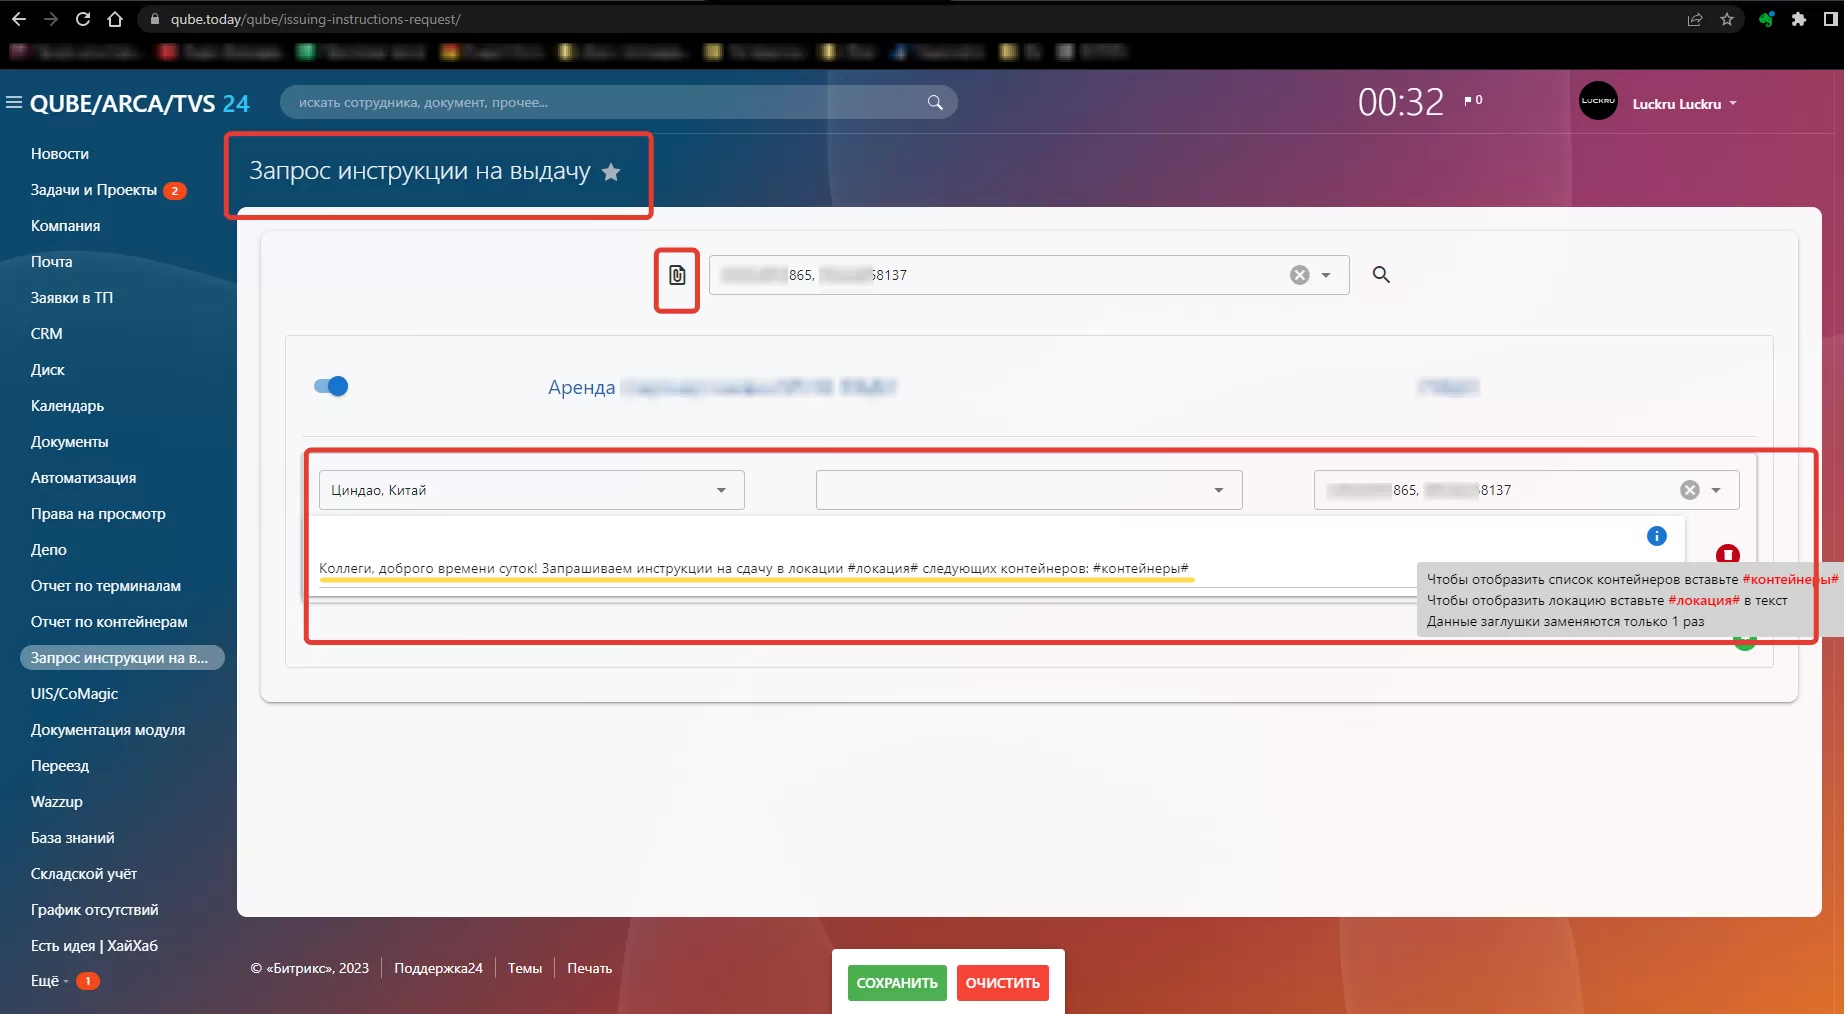This screenshot has height=1014, width=1847.
Task: Go back in browser
Action: 18,19
